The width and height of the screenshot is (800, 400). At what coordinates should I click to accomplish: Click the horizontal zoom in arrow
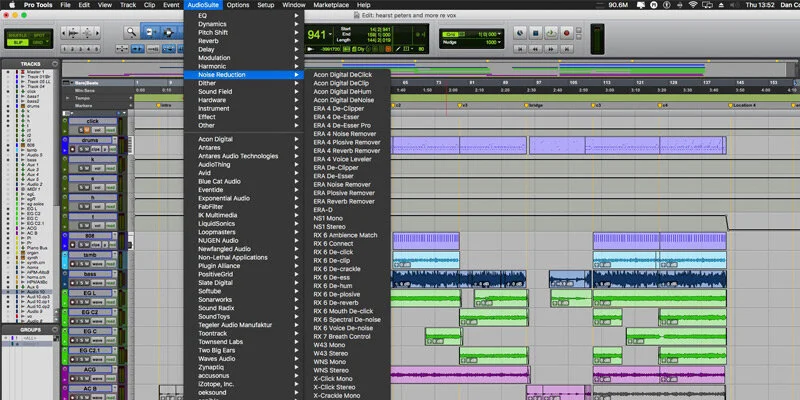pyautogui.click(x=97, y=33)
